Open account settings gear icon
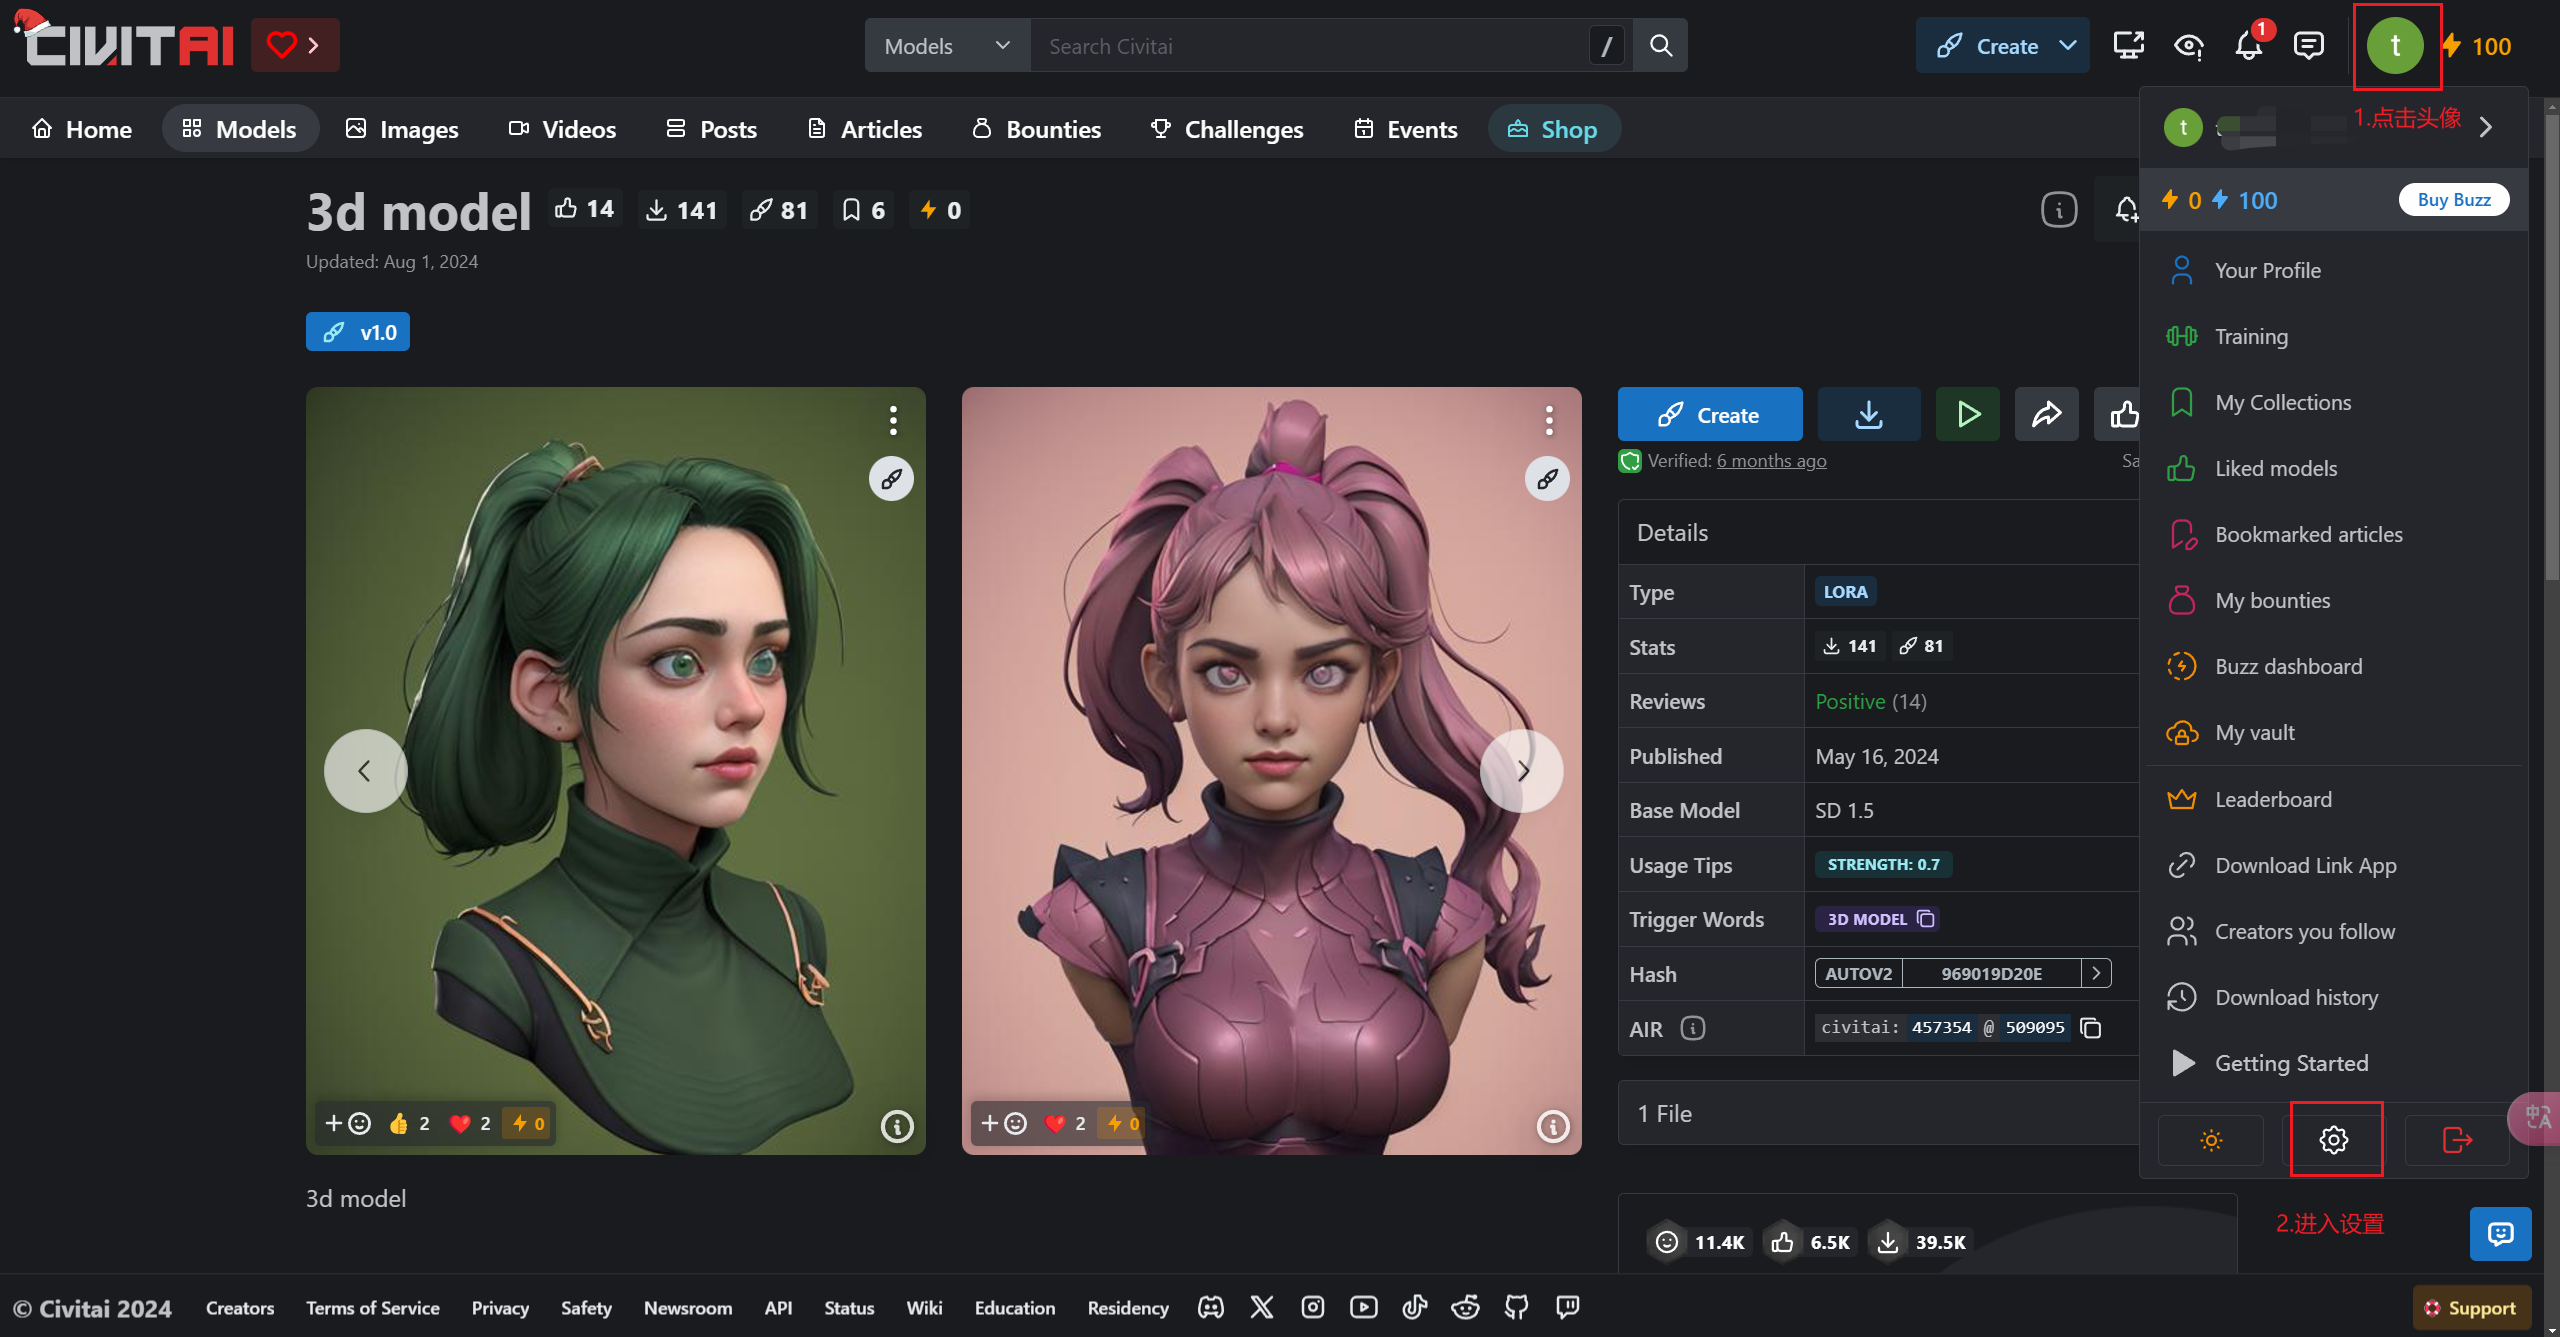The height and width of the screenshot is (1337, 2560). click(x=2334, y=1139)
